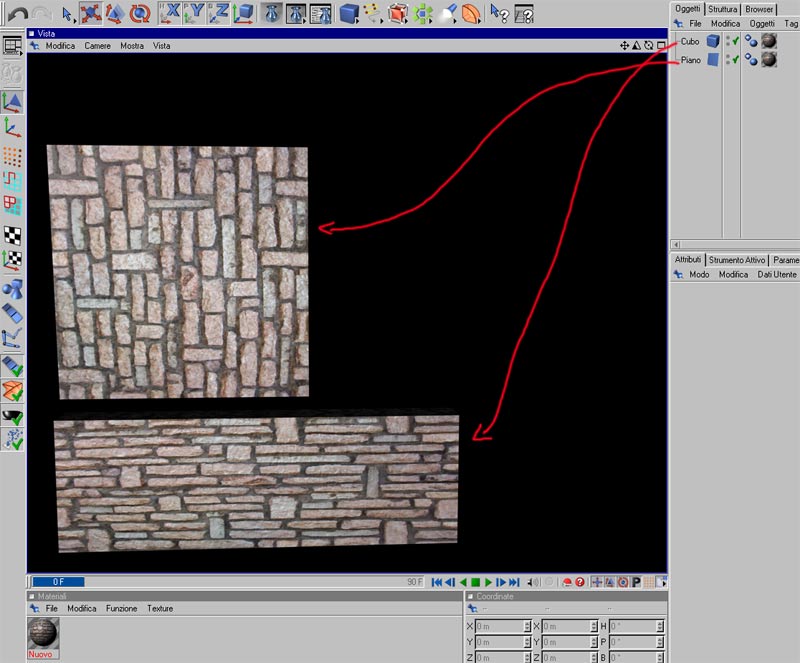Open the array modeling objects
This screenshot has width=800, height=663.
(x=422, y=14)
